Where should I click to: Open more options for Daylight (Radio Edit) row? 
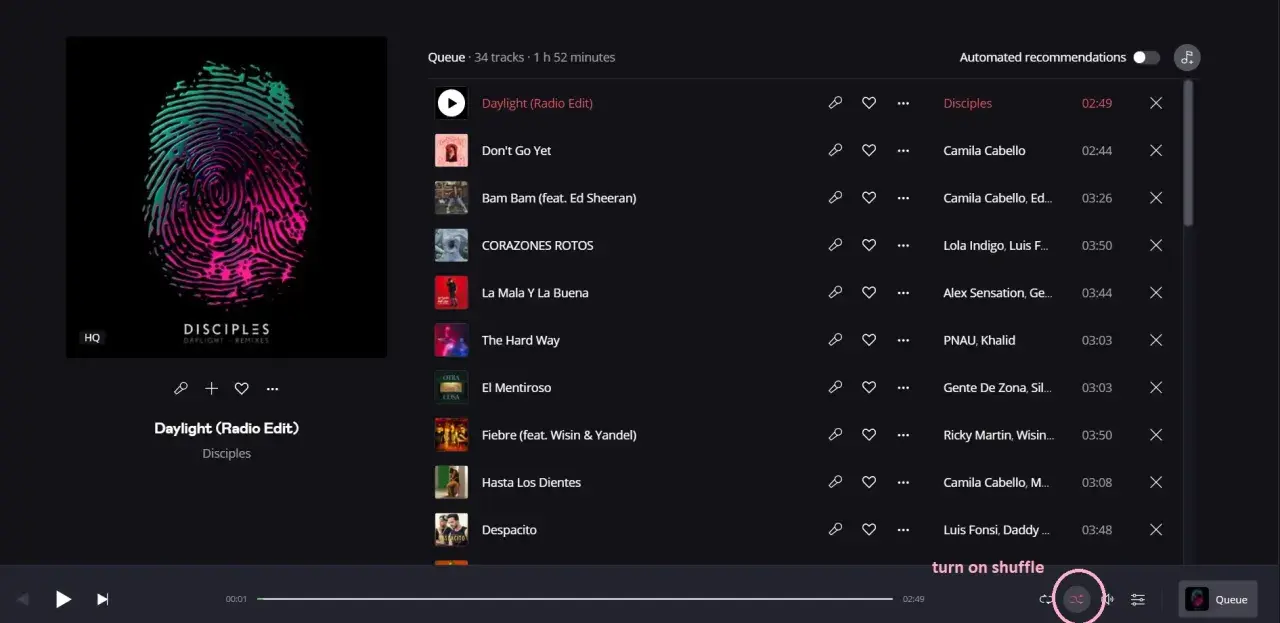click(903, 103)
